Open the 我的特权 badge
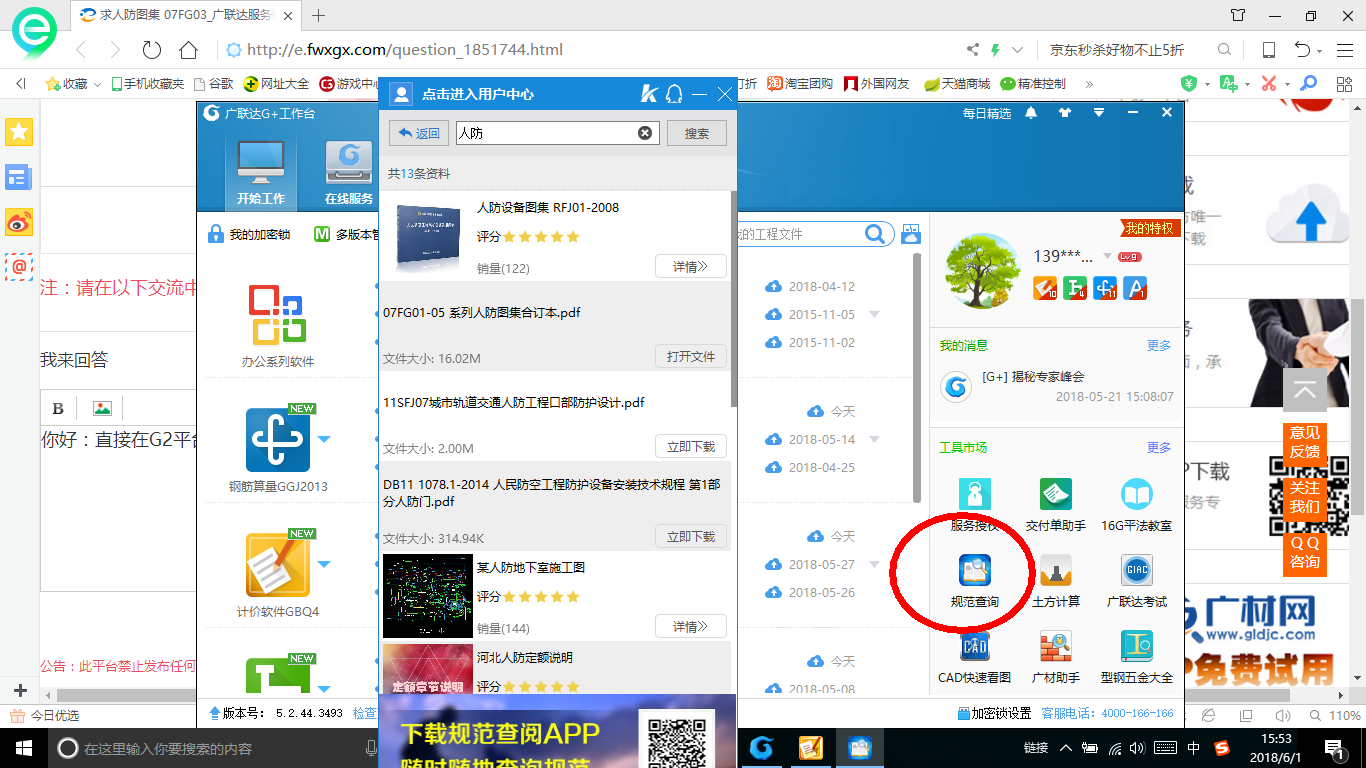1366x768 pixels. coord(1151,229)
